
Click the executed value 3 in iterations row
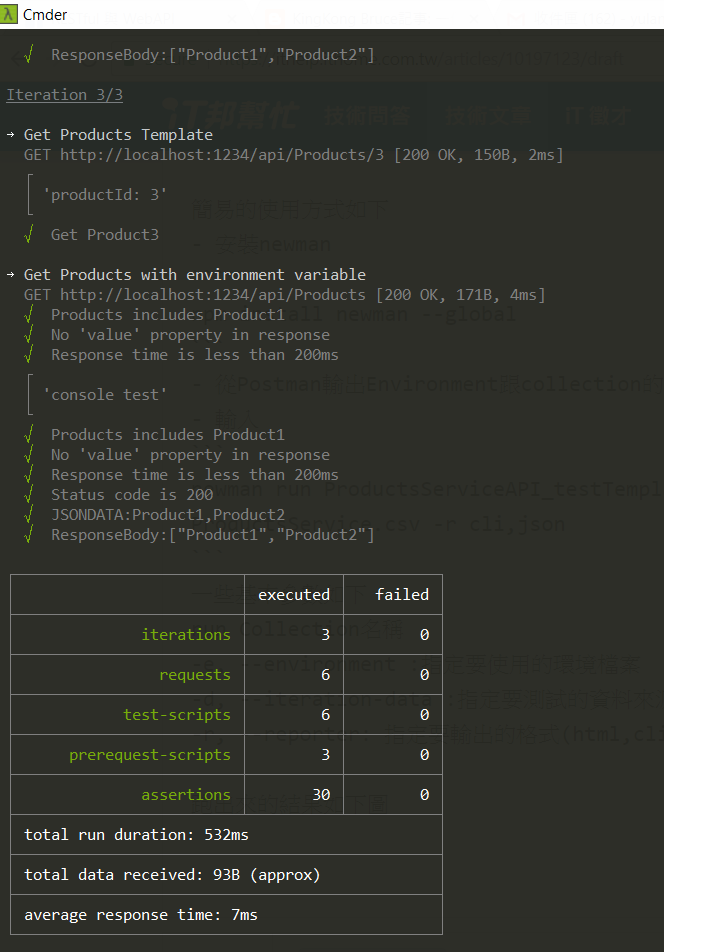(325, 634)
